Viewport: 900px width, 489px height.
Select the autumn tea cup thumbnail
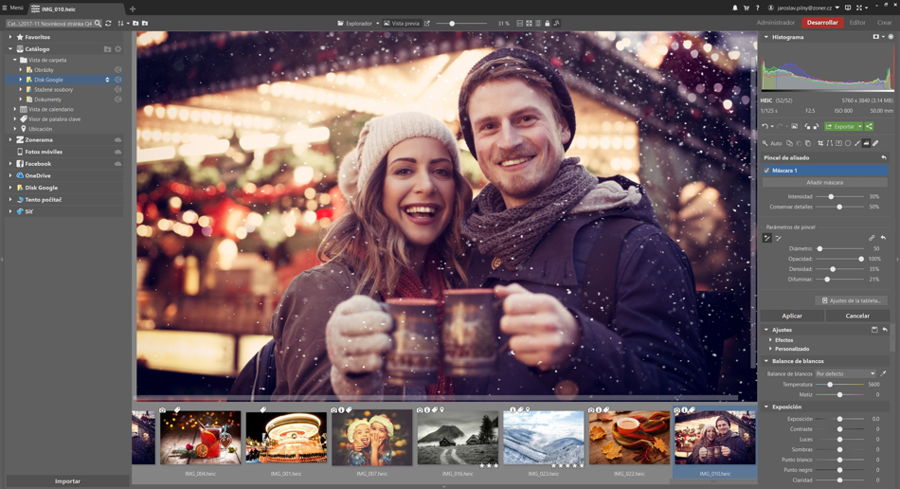[x=629, y=438]
